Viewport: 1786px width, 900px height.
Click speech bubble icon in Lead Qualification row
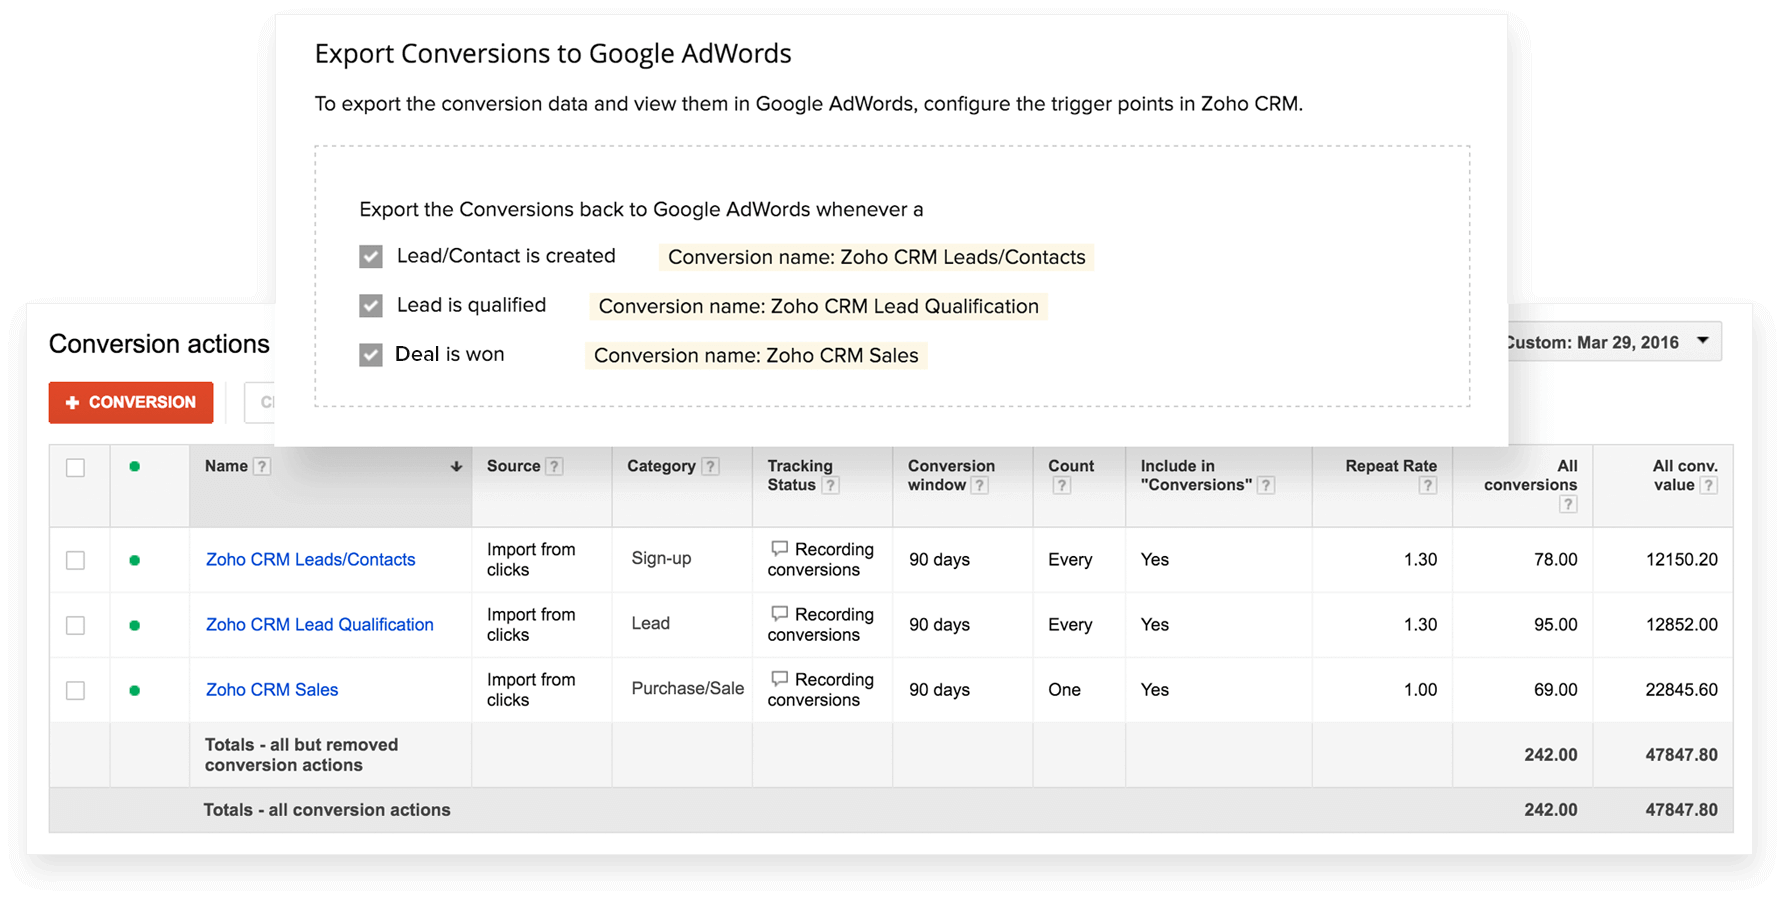(779, 613)
